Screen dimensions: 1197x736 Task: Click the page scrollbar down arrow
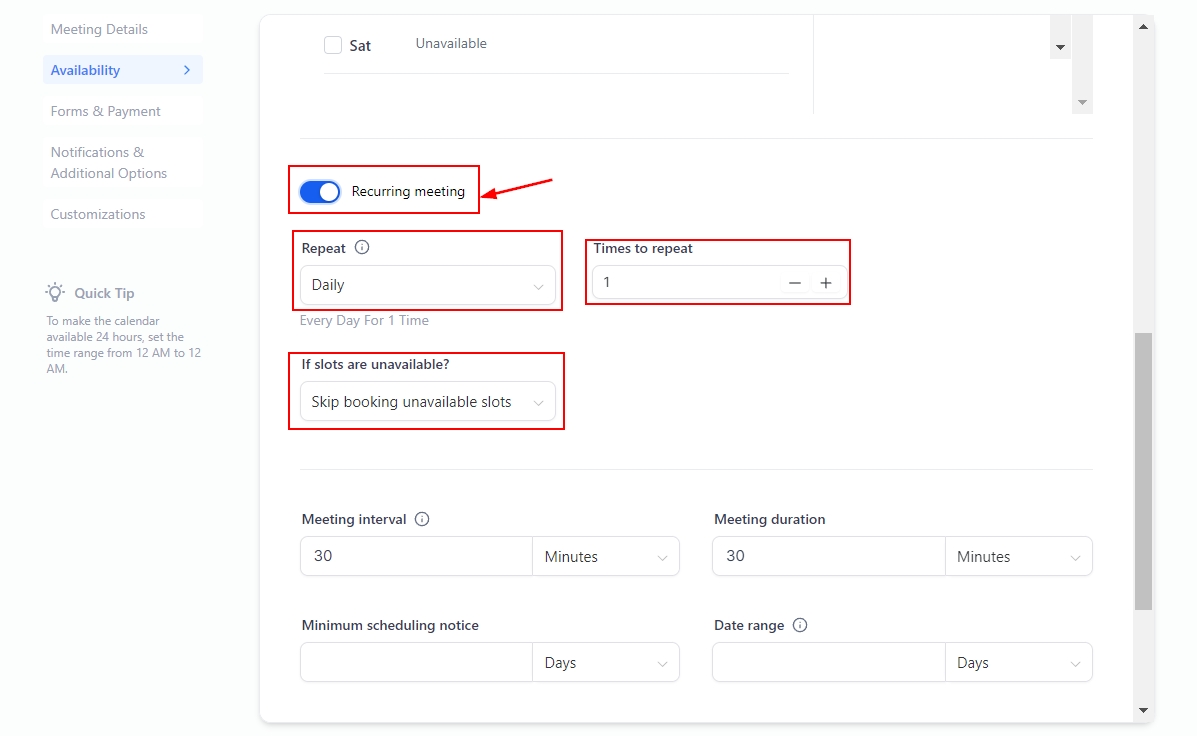point(1143,710)
